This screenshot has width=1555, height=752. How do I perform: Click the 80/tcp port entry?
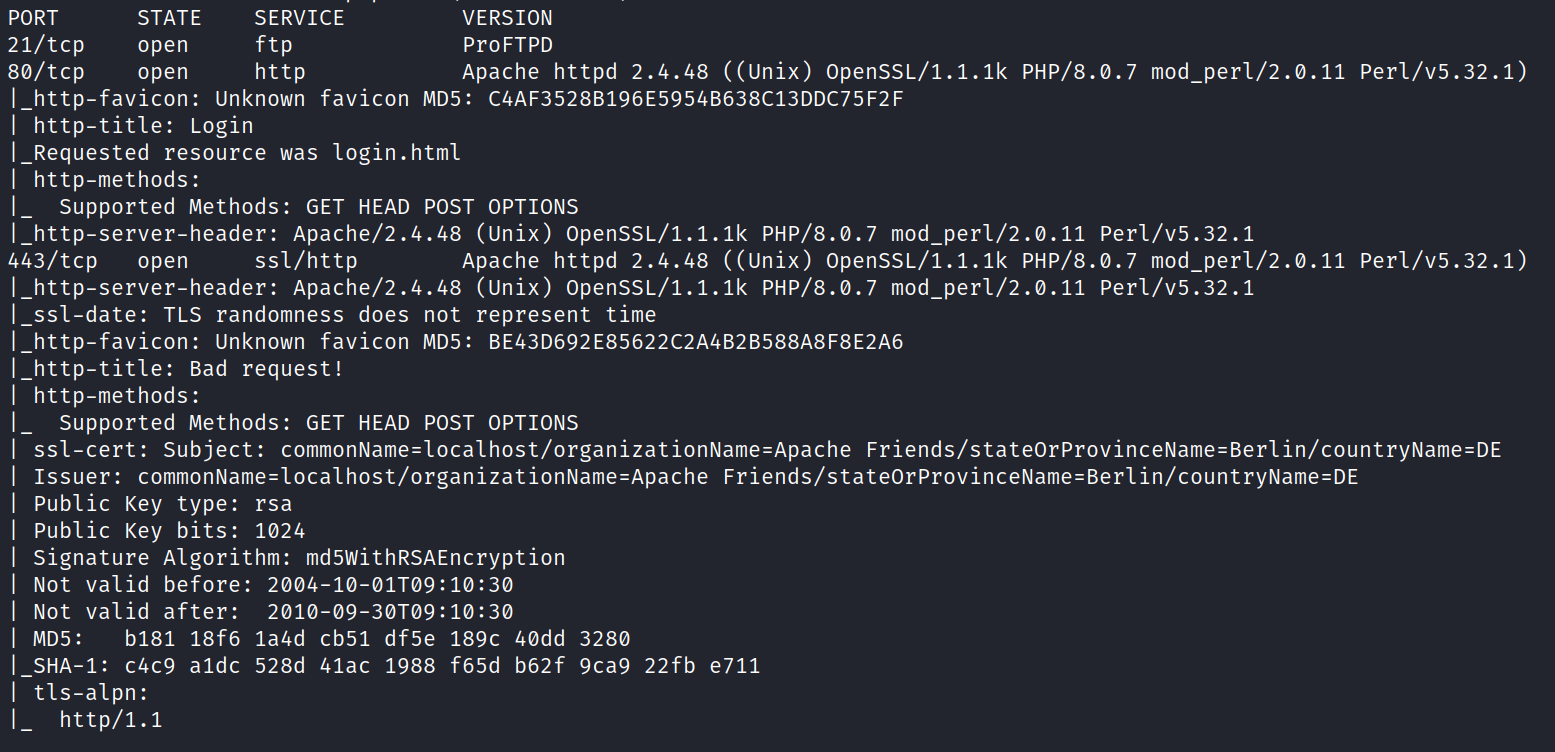(x=46, y=72)
